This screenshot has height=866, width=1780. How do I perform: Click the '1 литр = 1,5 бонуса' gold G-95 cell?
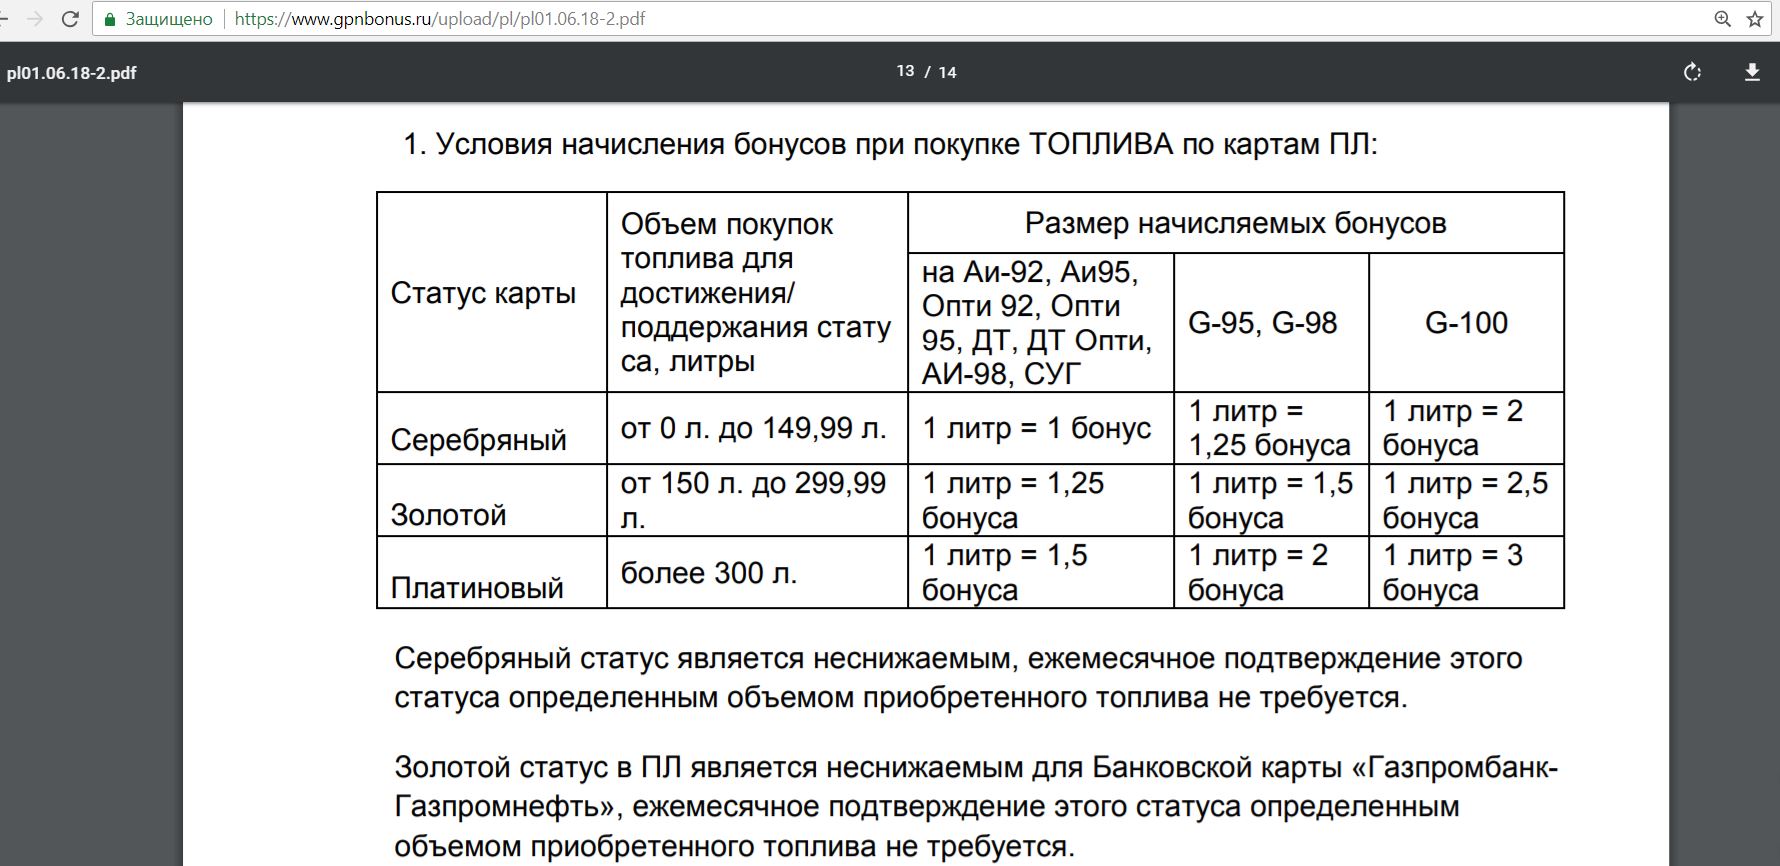1271,500
